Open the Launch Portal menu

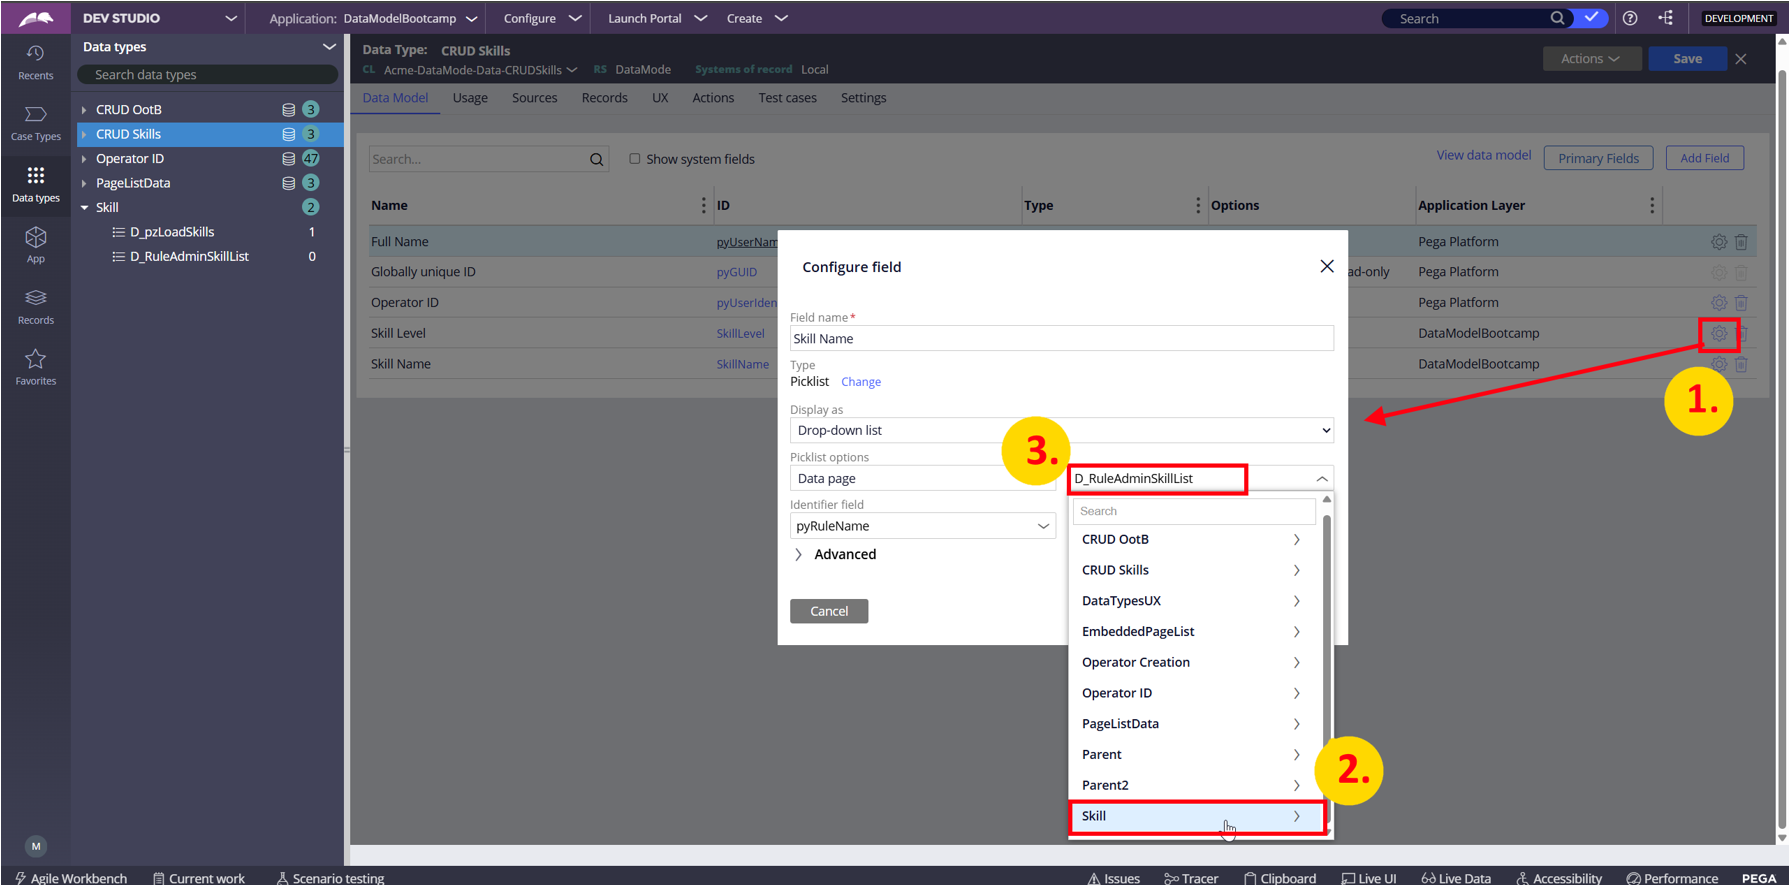656,18
